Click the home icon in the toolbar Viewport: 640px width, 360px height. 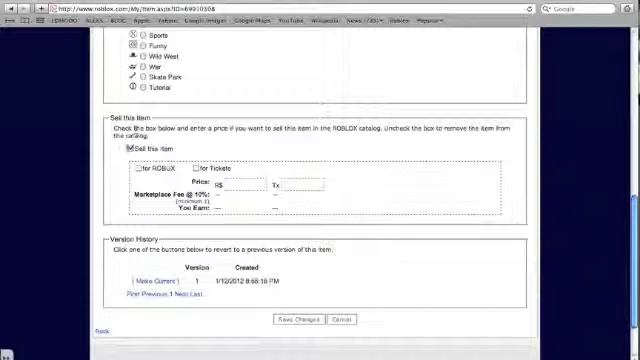coord(627,9)
